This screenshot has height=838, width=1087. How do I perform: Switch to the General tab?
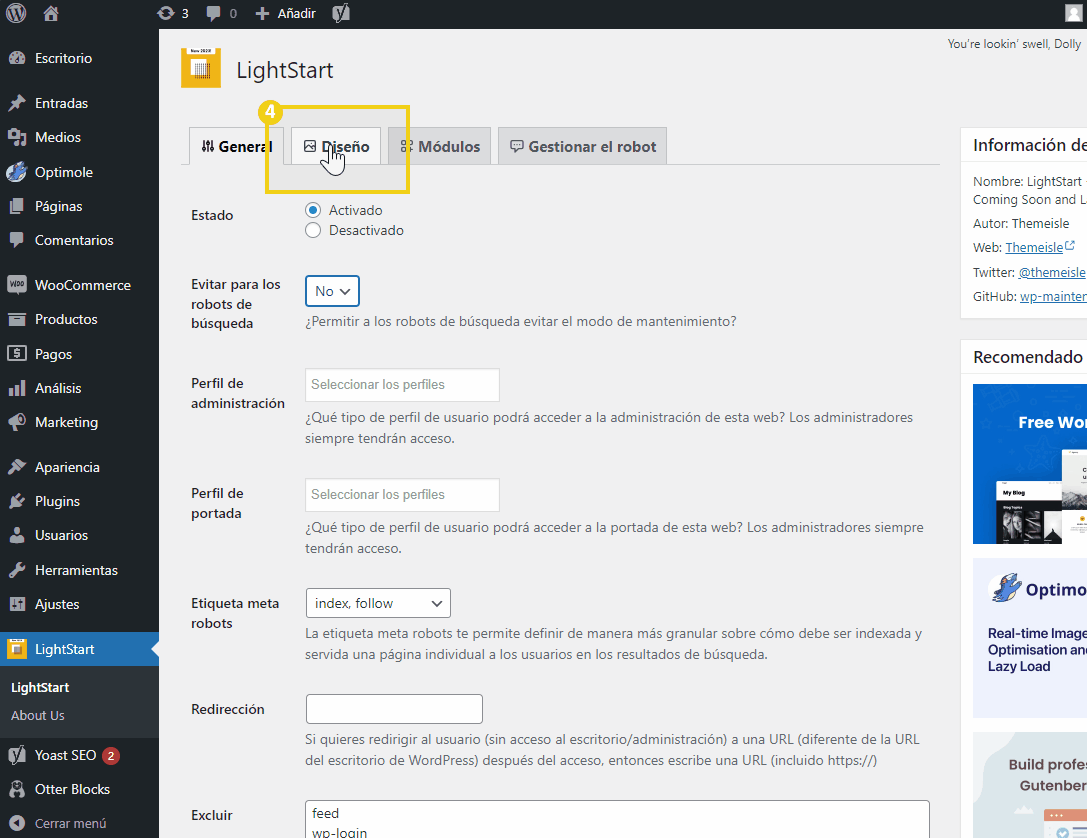(236, 146)
